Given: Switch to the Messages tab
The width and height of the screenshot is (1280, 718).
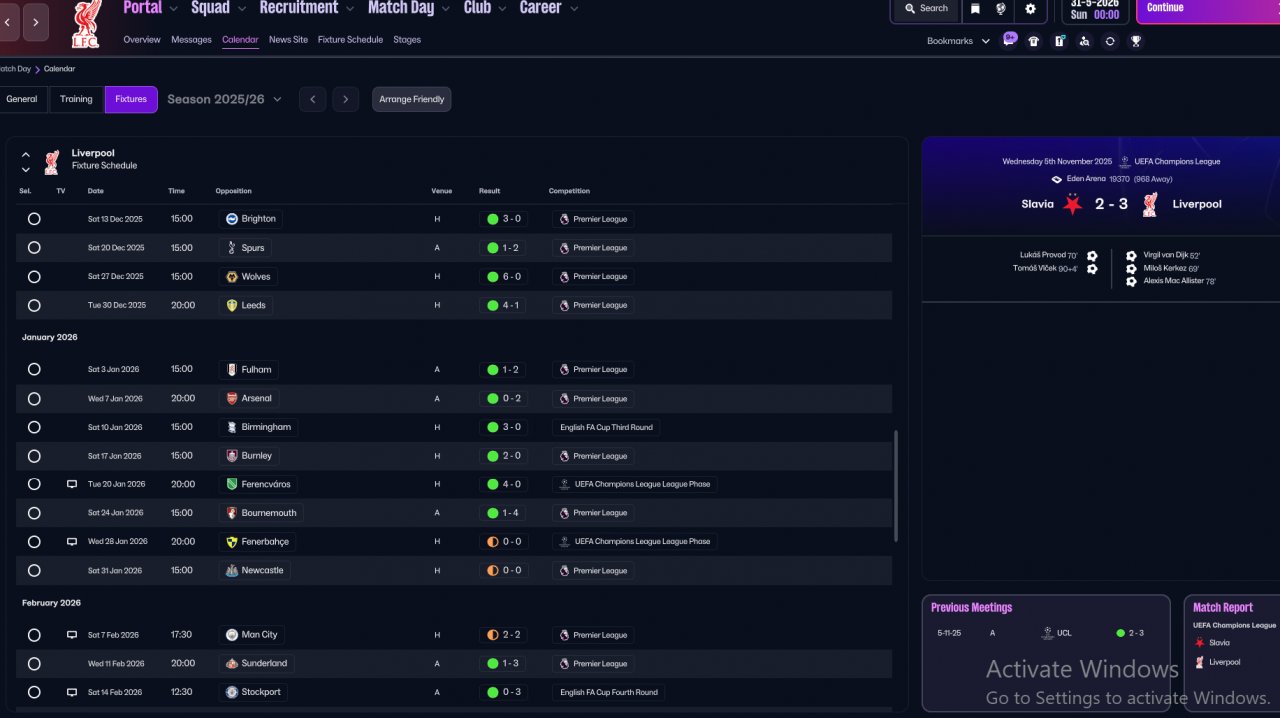Looking at the screenshot, I should [191, 40].
